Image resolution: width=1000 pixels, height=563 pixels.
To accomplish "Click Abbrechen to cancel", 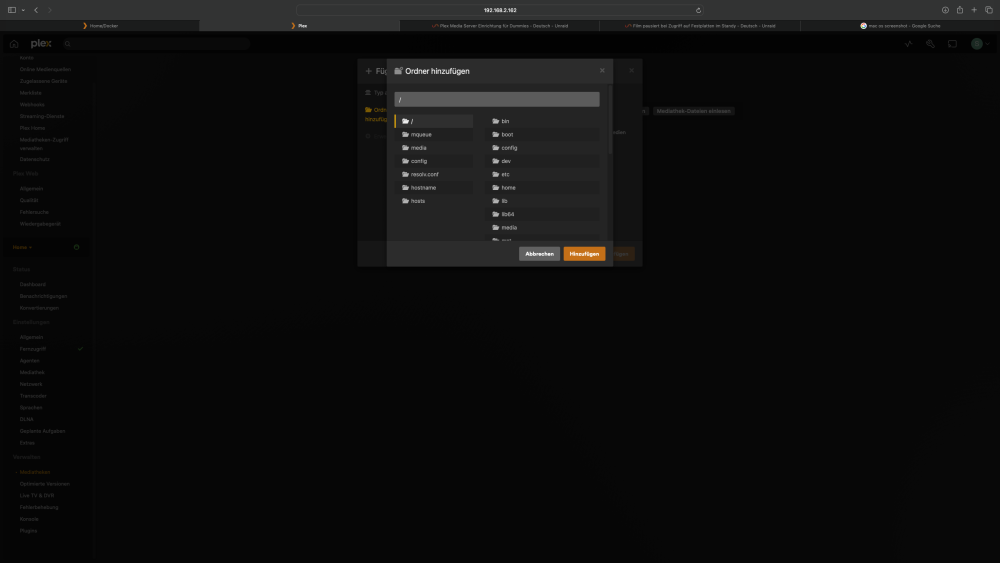I will [540, 254].
